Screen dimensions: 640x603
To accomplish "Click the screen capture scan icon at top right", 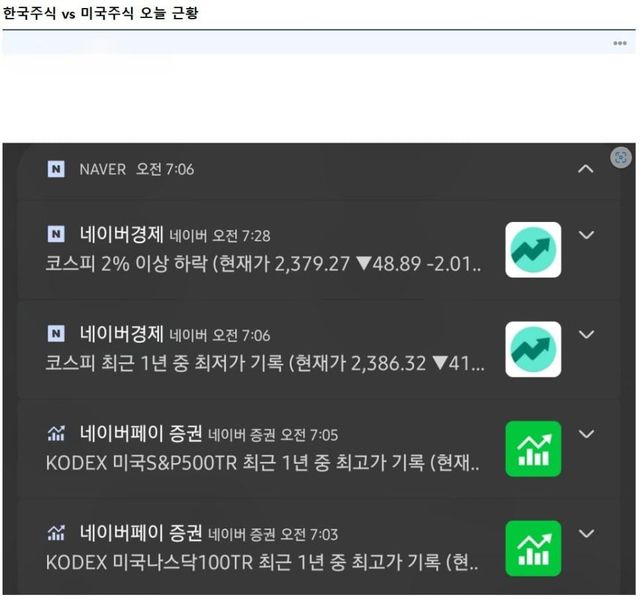I will click(x=620, y=157).
